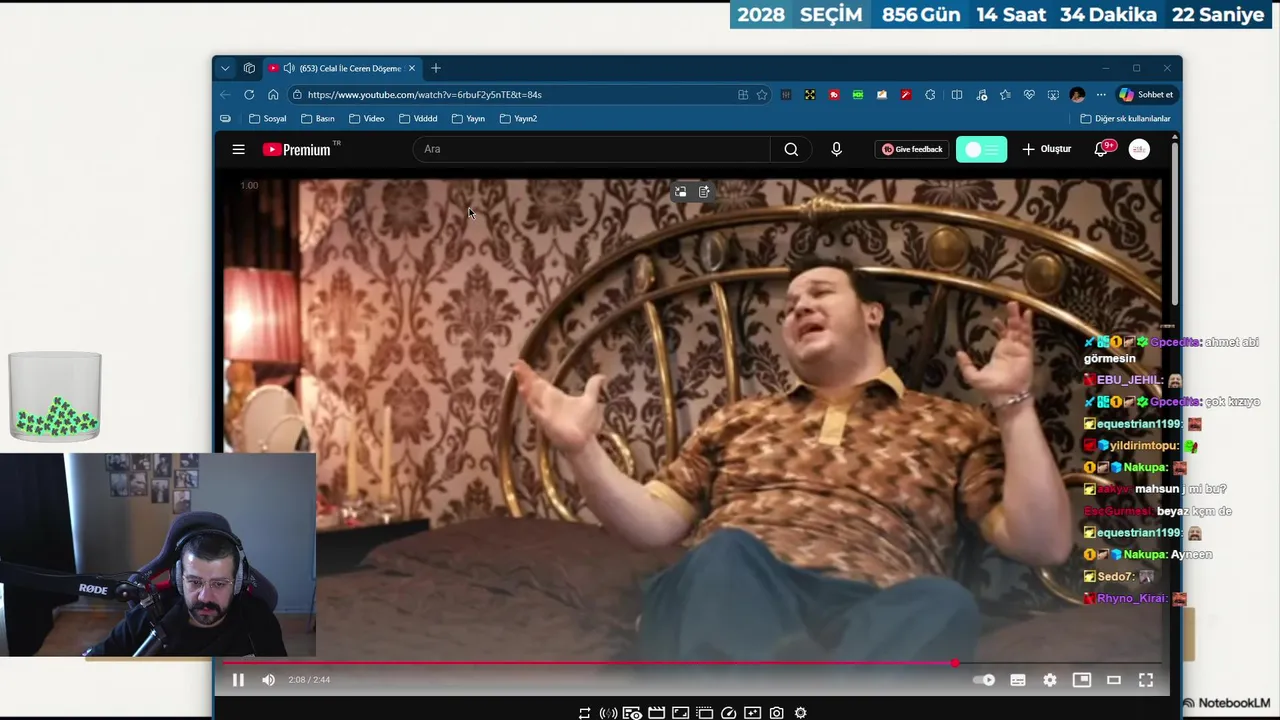This screenshot has width=1280, height=720.
Task: Open a new browser tab
Action: 435,68
